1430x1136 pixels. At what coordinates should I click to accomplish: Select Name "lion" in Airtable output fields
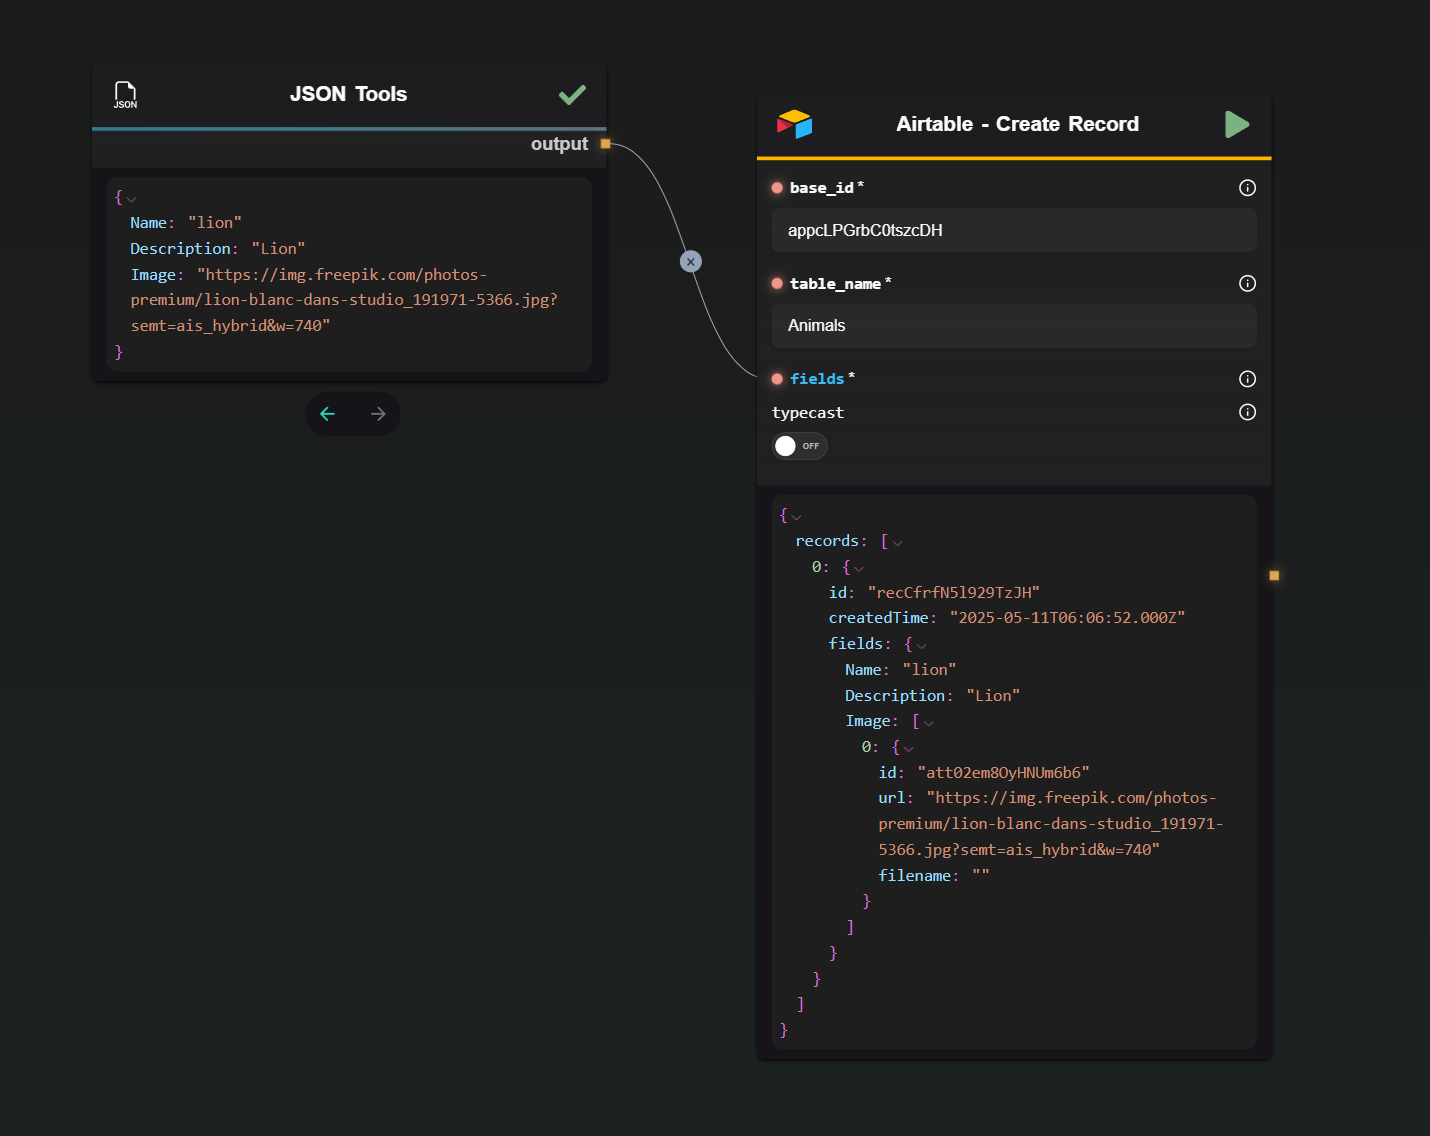click(929, 670)
